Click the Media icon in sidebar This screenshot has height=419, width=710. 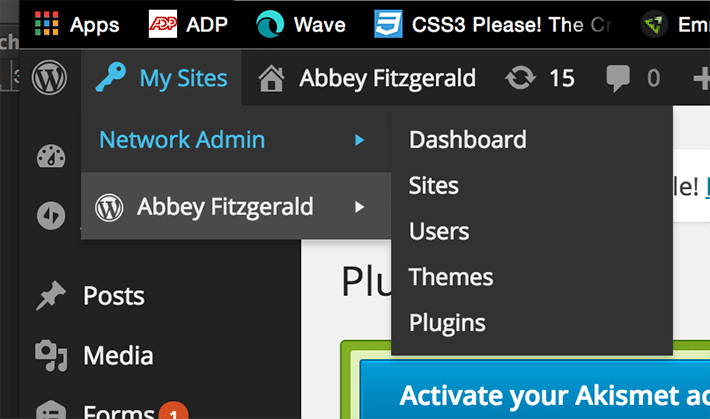point(49,355)
